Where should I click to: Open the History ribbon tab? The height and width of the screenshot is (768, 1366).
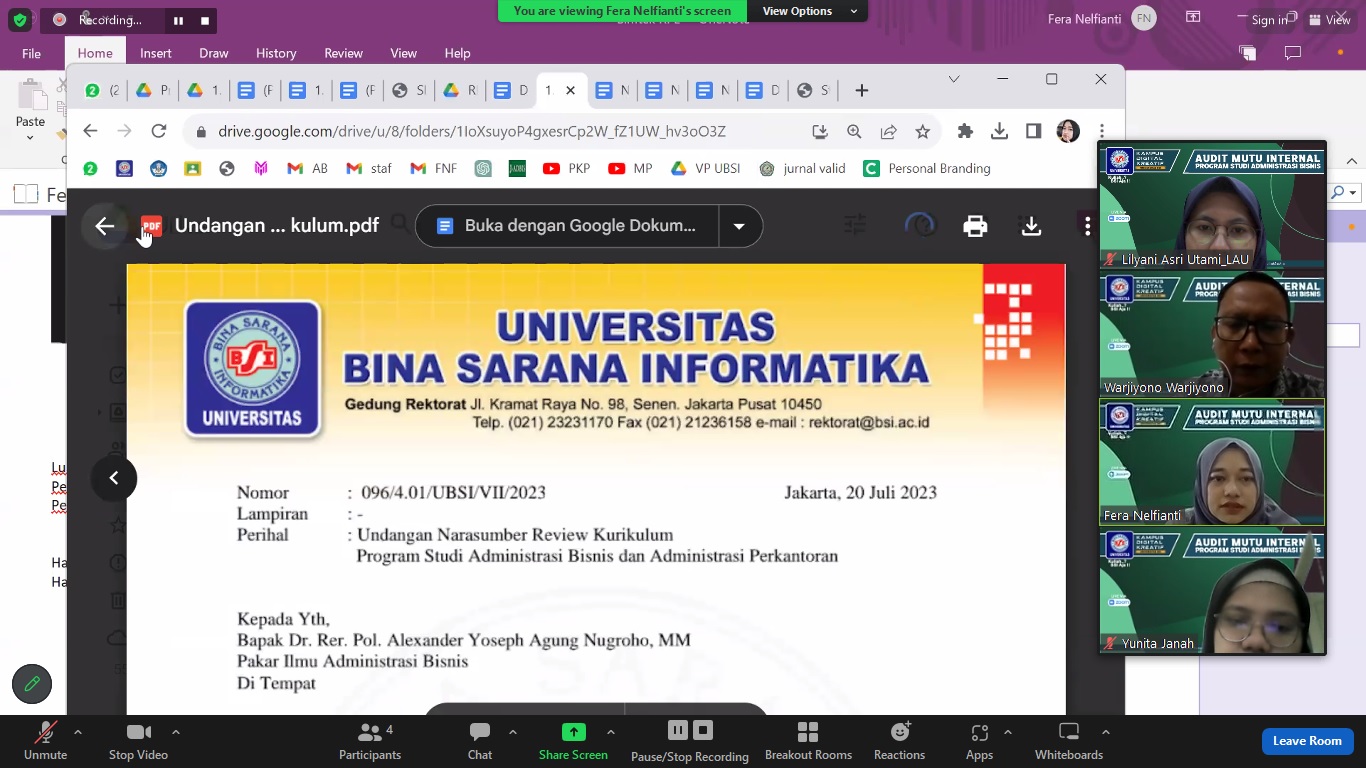pyautogui.click(x=276, y=53)
